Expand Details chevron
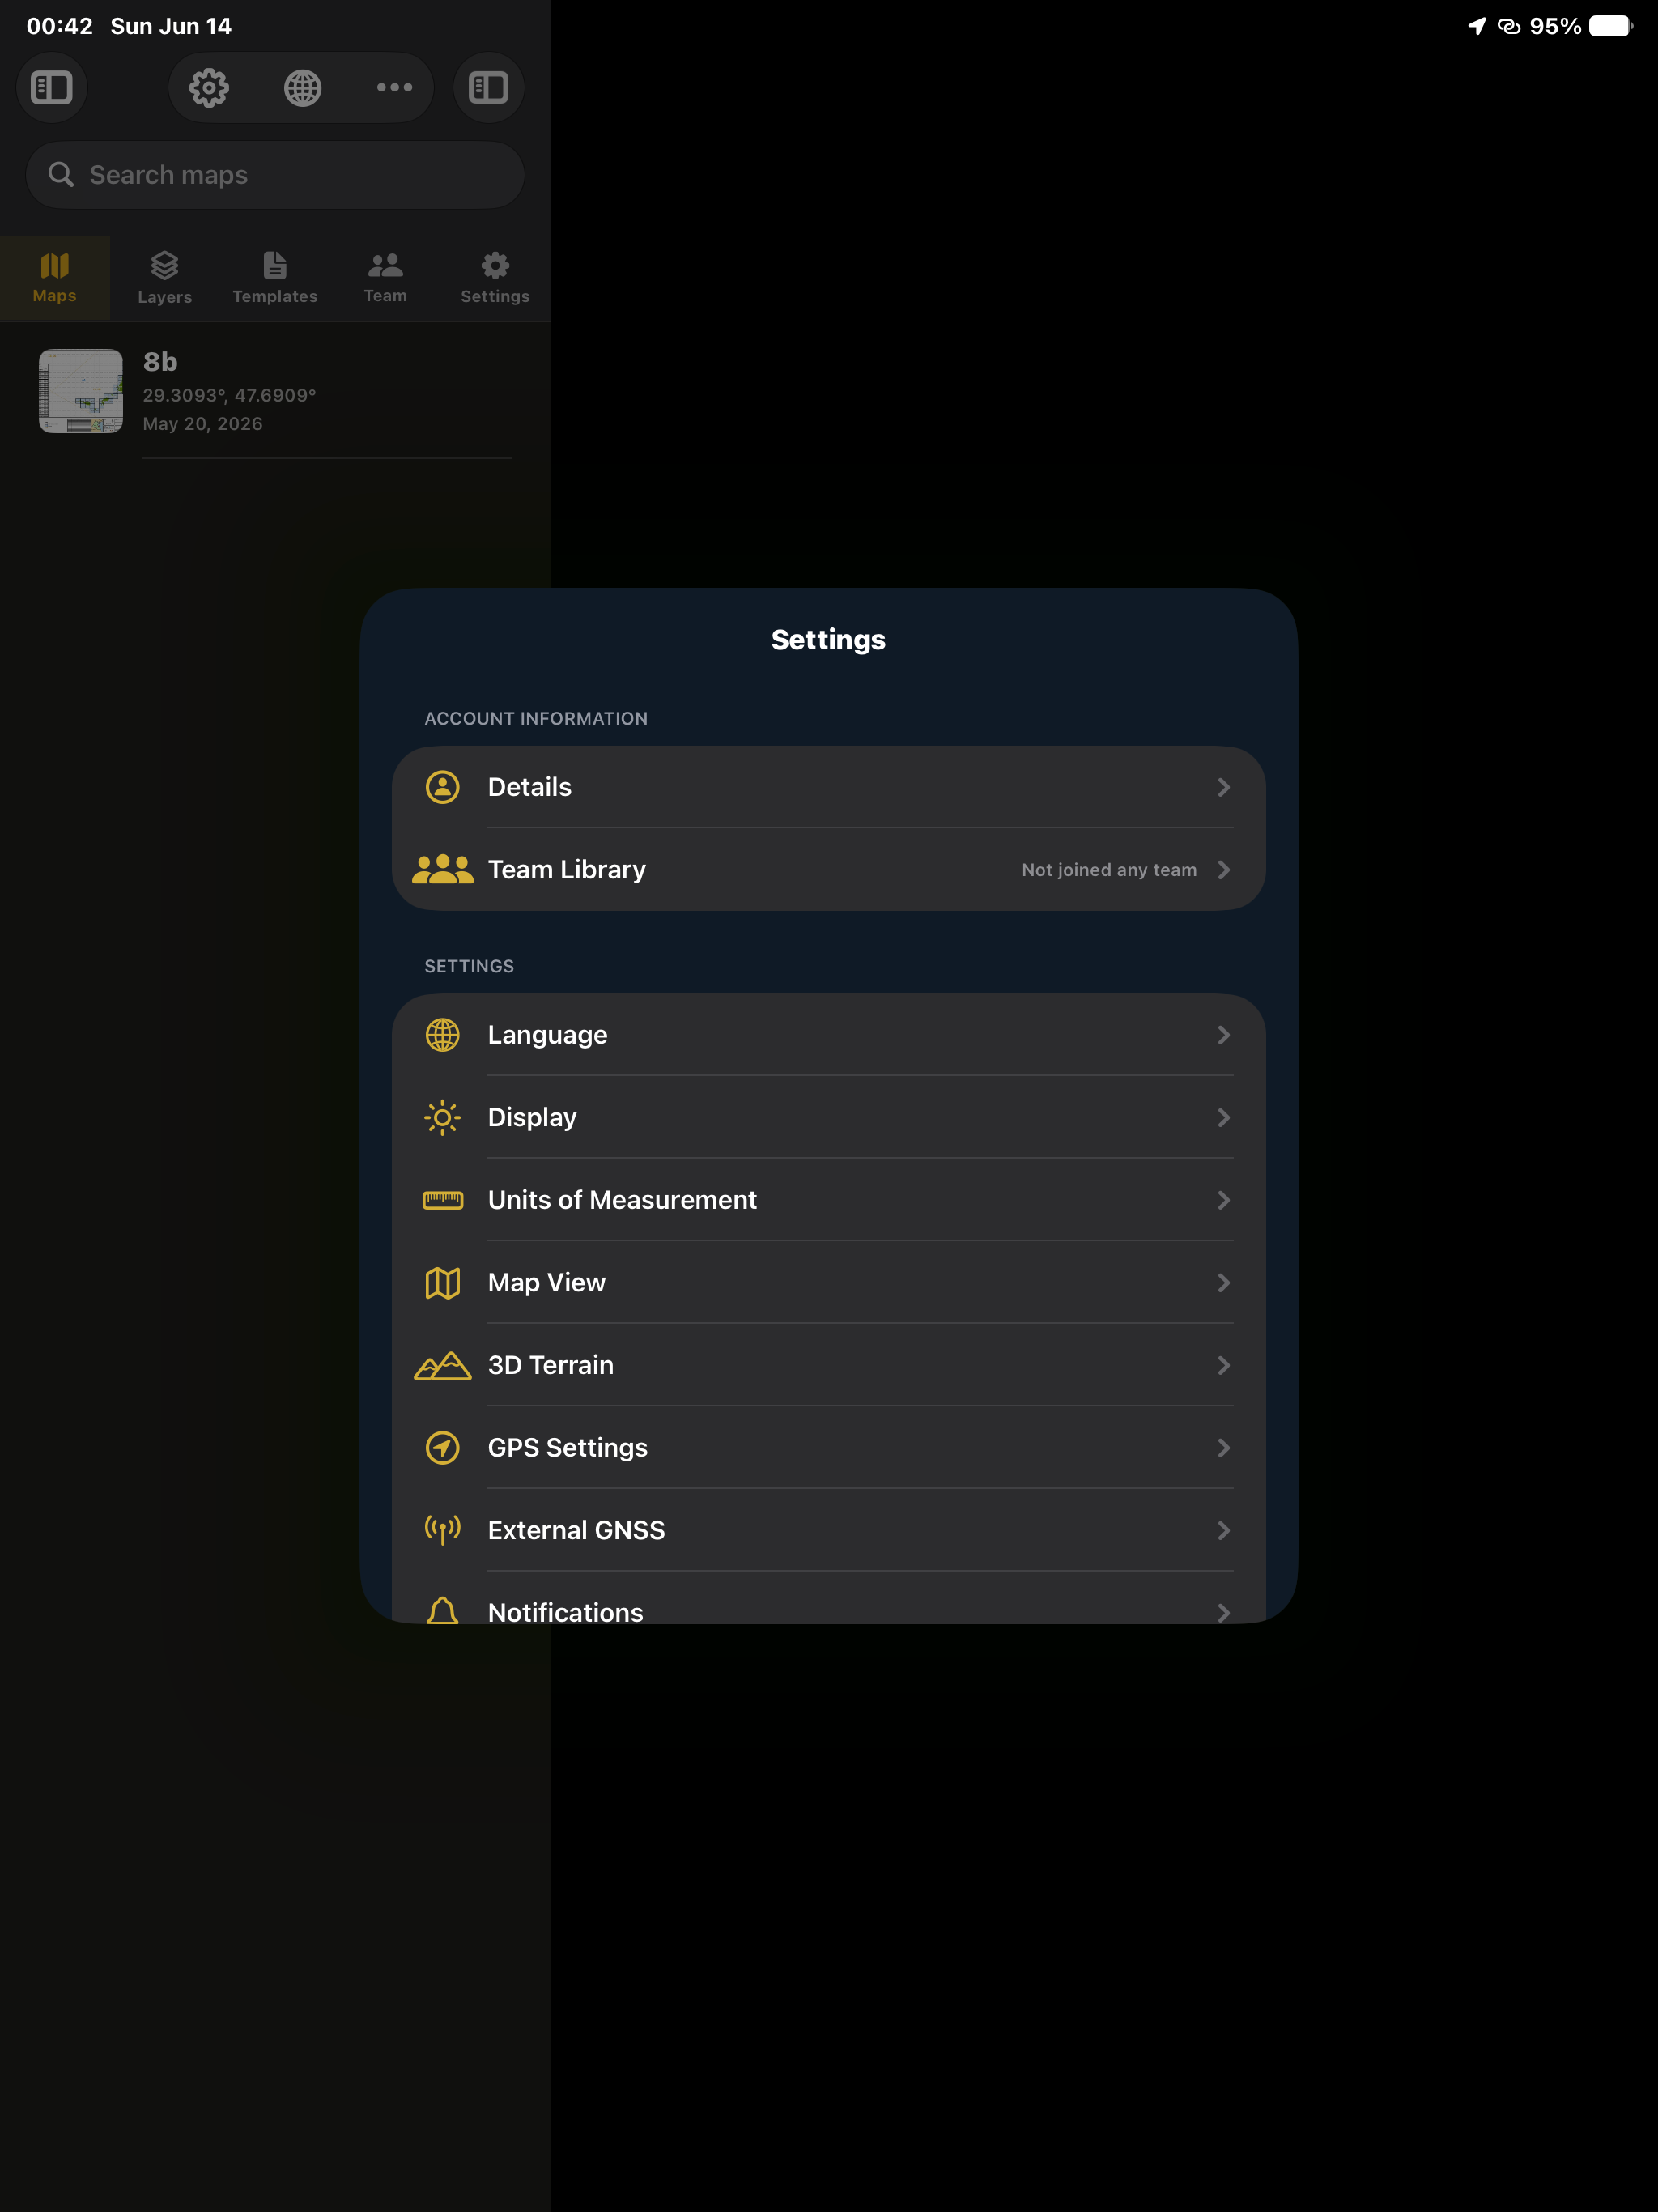Image resolution: width=1658 pixels, height=2212 pixels. 1224,787
